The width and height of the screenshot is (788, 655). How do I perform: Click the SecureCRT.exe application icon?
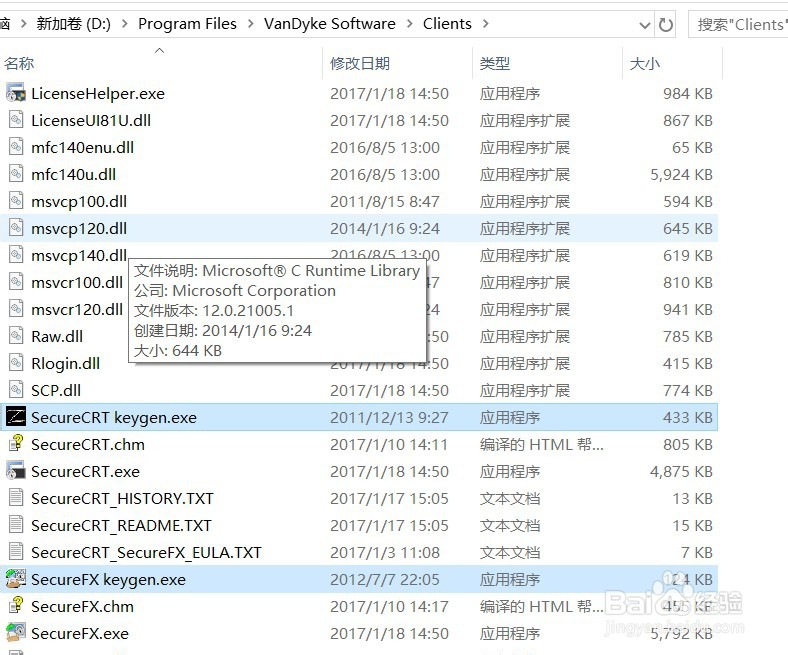click(x=16, y=471)
